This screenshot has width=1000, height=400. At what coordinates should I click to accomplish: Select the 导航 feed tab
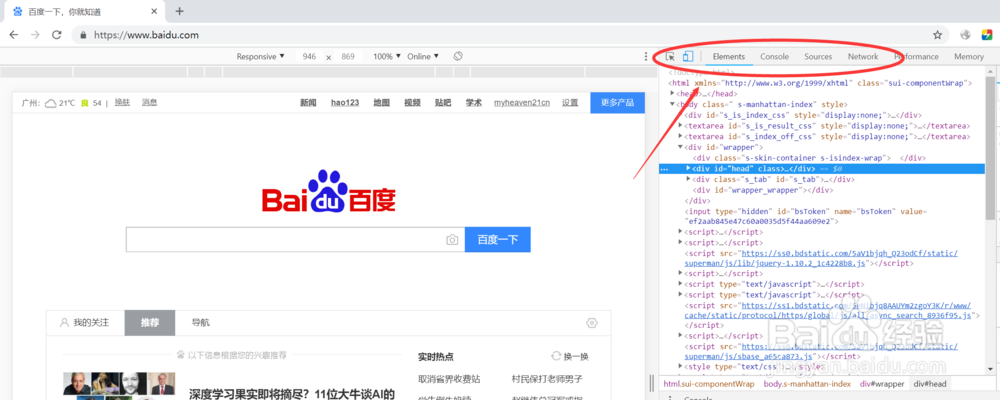pyautogui.click(x=200, y=323)
